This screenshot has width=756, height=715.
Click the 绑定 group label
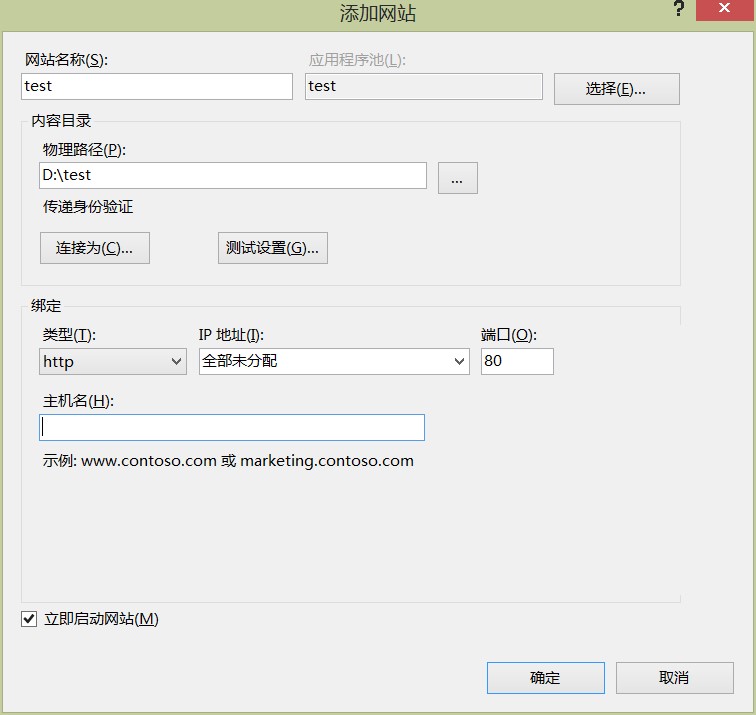coord(46,306)
